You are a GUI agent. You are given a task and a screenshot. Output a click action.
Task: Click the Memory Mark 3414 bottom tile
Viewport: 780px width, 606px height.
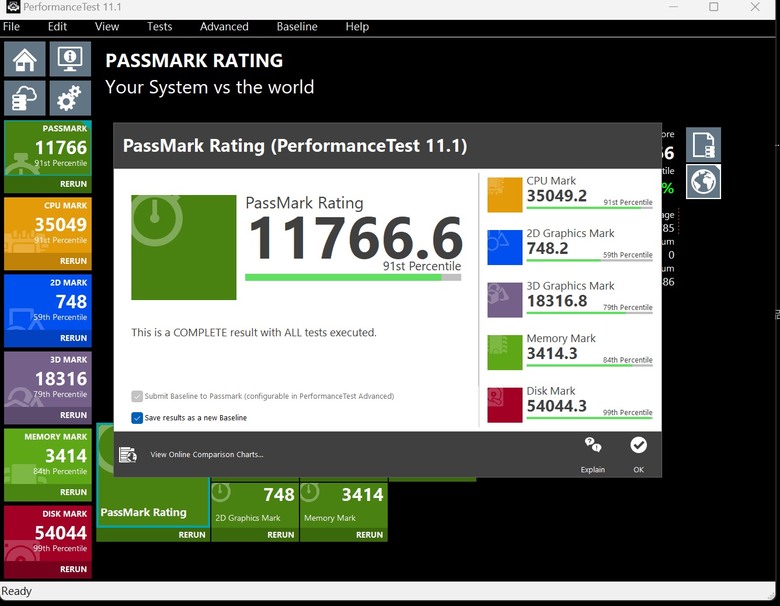344,505
